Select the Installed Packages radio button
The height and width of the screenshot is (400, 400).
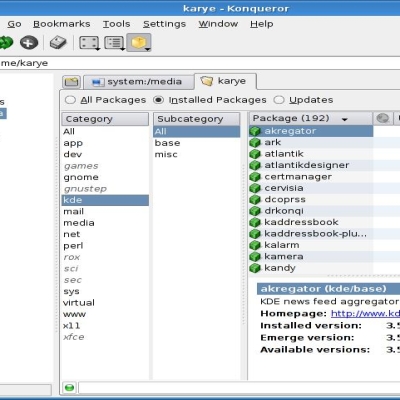[158, 100]
